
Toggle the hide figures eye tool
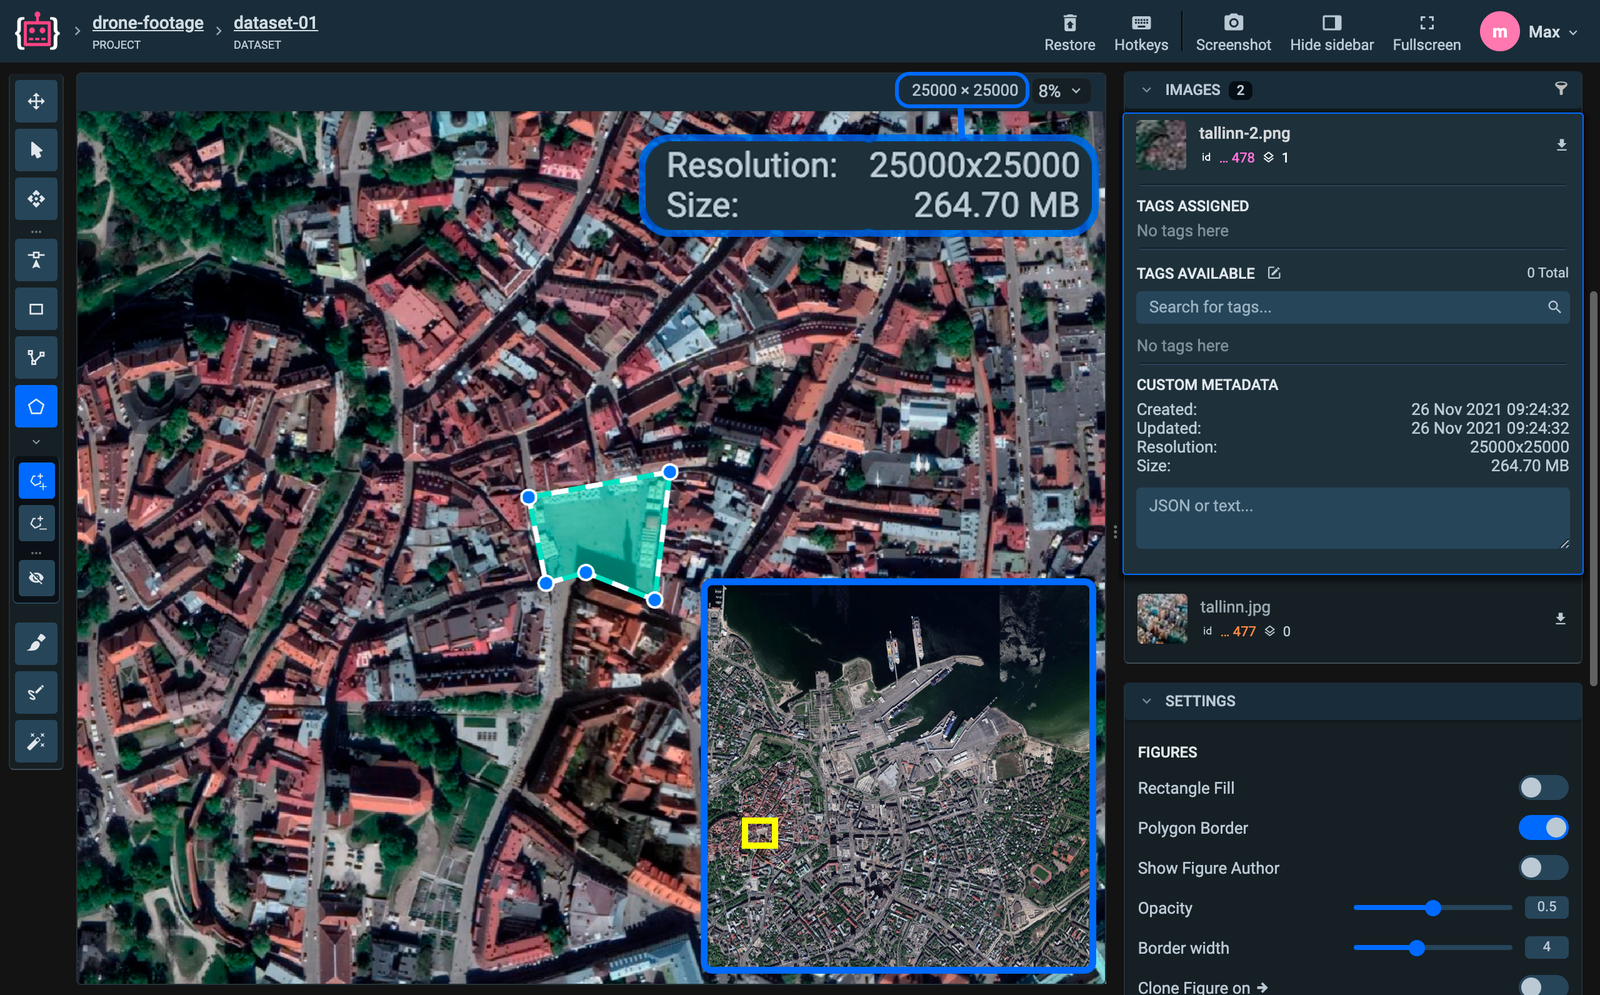36,578
